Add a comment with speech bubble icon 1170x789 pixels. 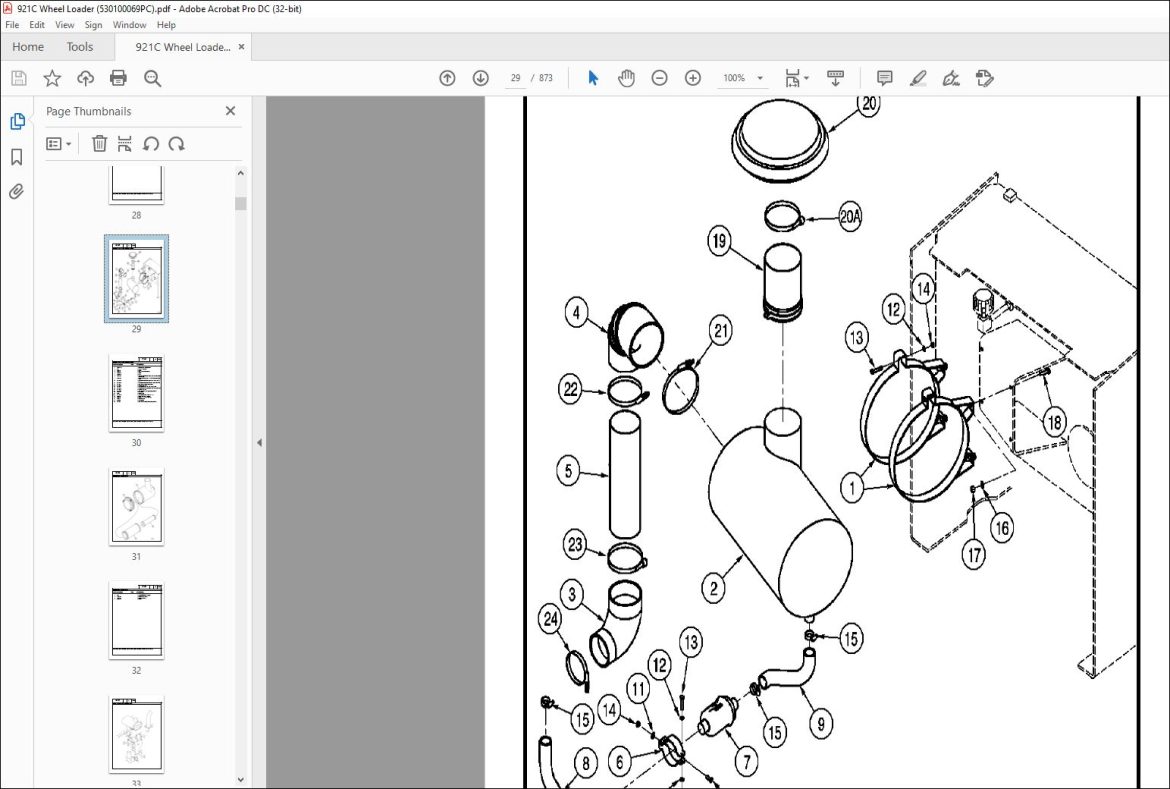pos(885,78)
